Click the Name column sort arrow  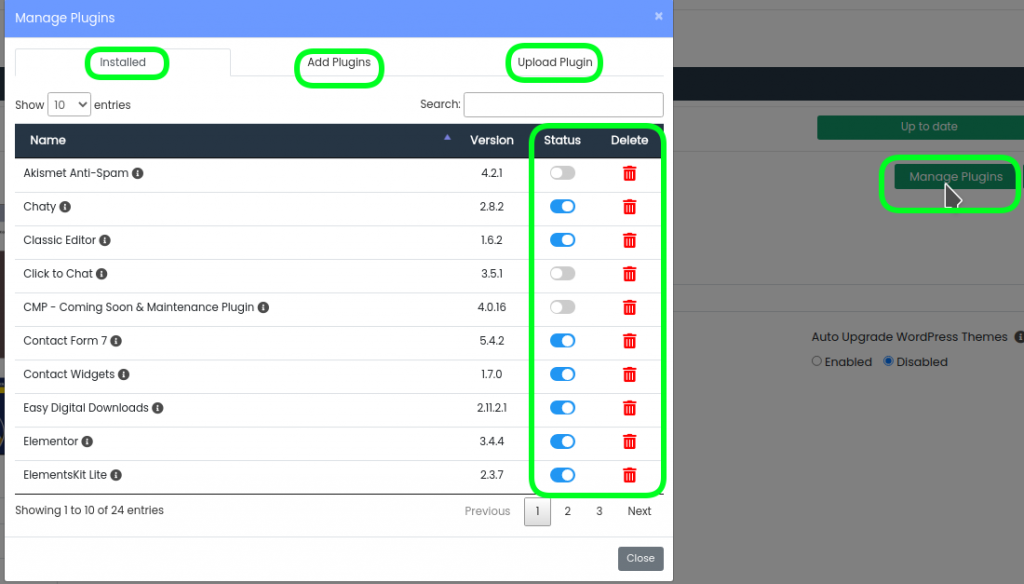(446, 140)
